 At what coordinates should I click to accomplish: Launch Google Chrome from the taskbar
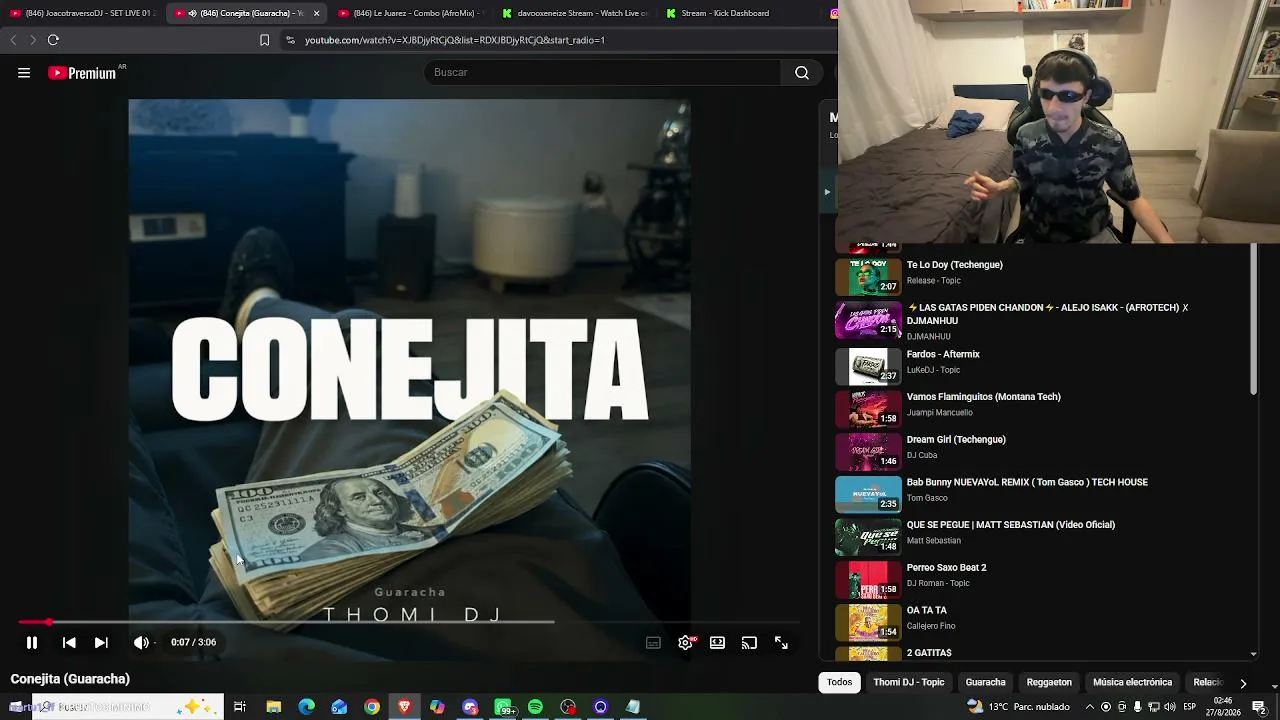(x=372, y=707)
